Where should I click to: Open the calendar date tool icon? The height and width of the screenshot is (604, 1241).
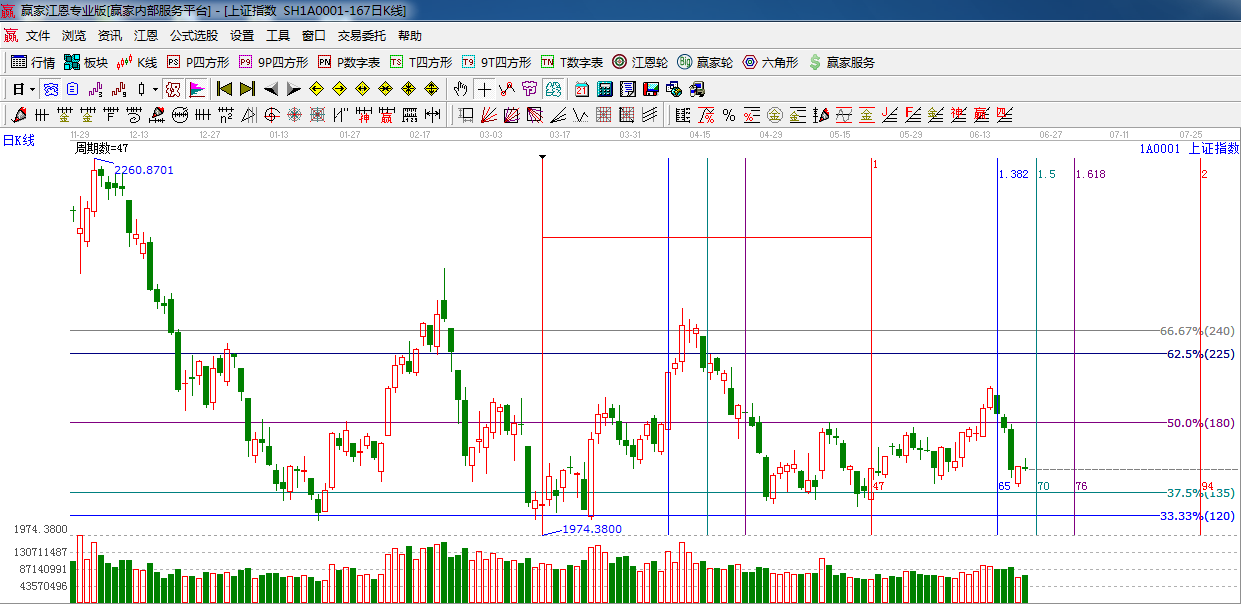(x=581, y=89)
